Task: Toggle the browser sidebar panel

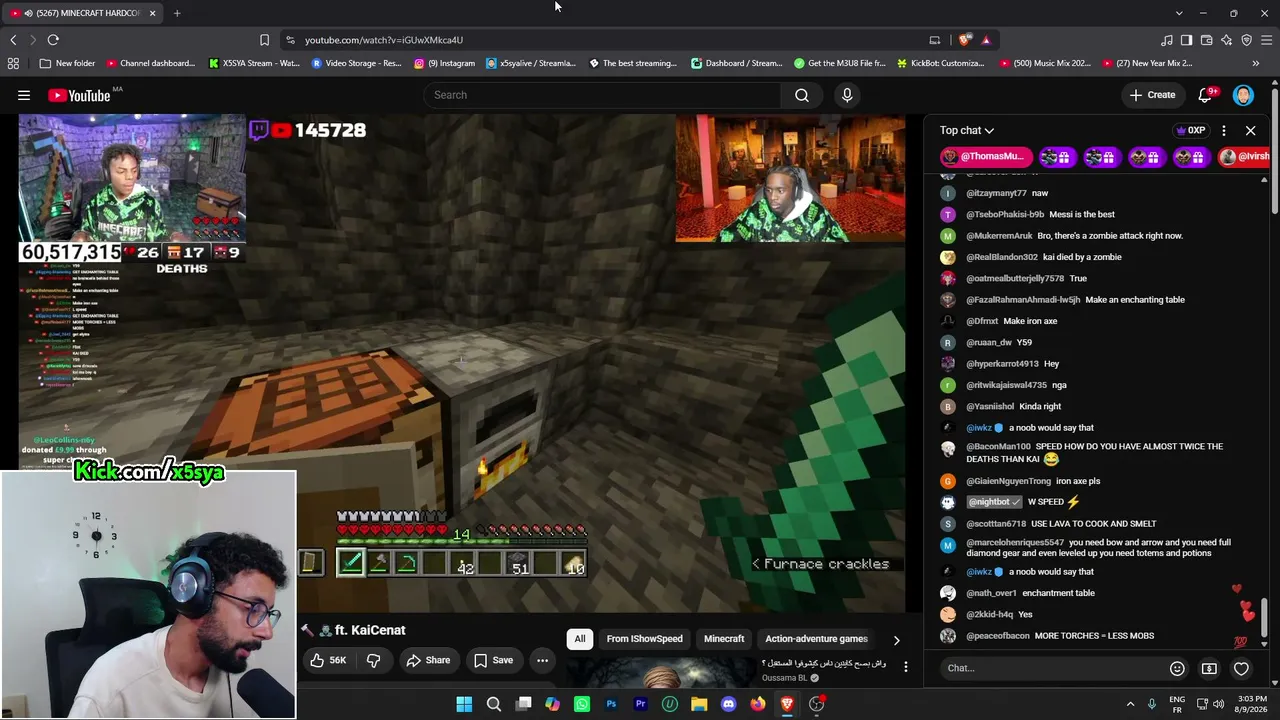Action: pos(1186,40)
